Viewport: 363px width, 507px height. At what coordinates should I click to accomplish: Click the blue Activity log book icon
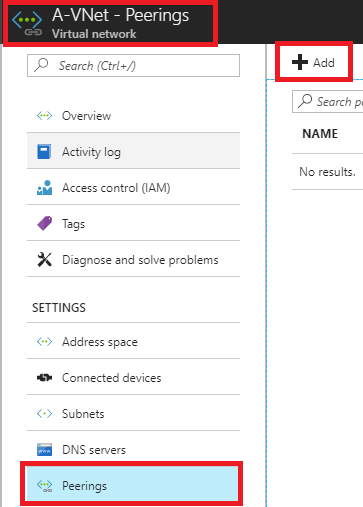pos(44,152)
